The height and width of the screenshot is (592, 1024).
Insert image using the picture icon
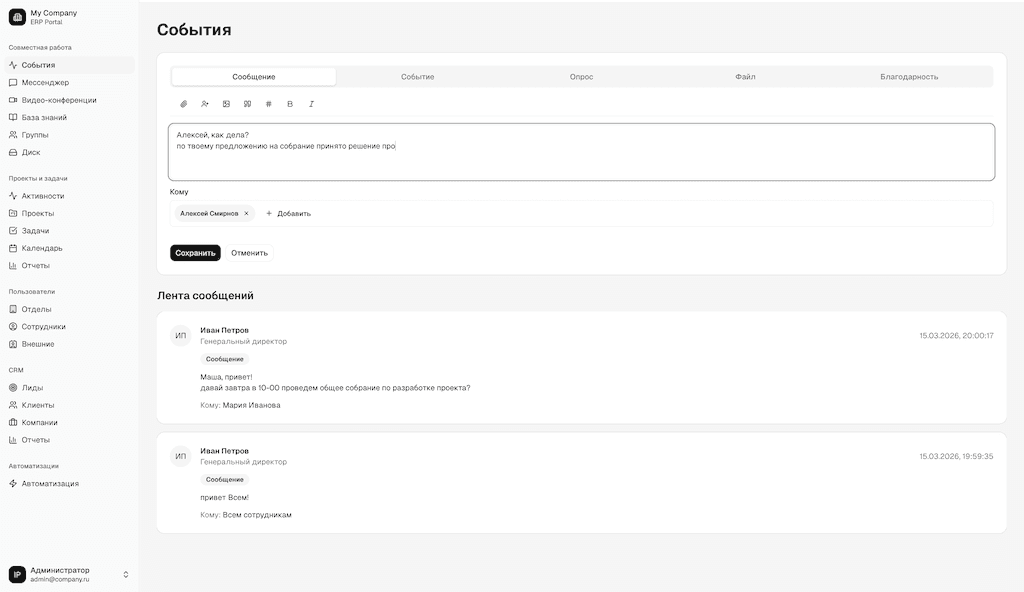pyautogui.click(x=226, y=104)
